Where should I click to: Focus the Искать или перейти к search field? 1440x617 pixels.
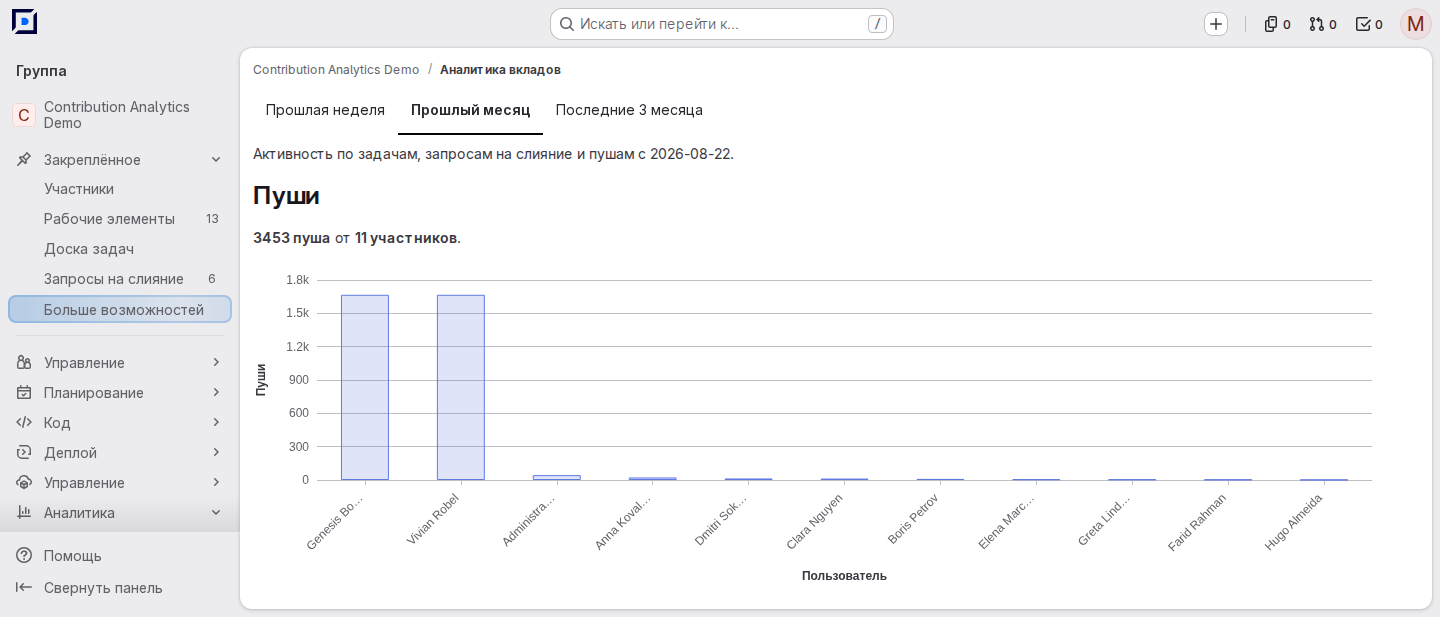[x=722, y=24]
